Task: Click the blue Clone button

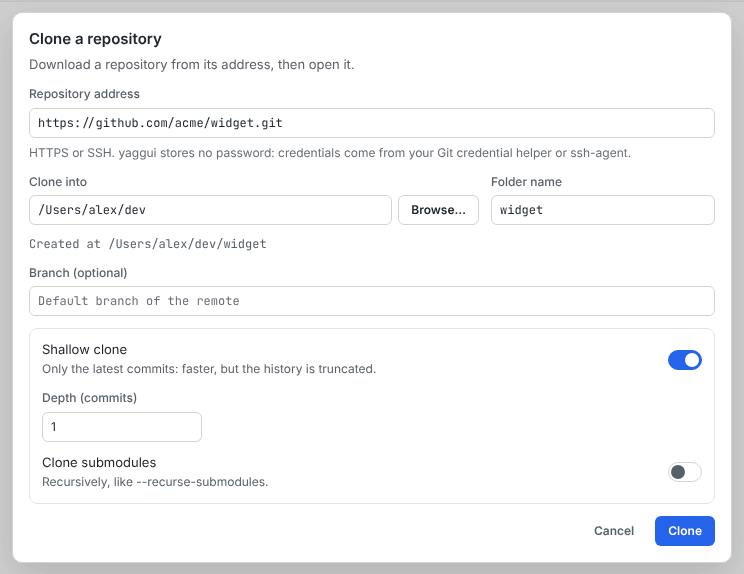Action: coord(685,531)
